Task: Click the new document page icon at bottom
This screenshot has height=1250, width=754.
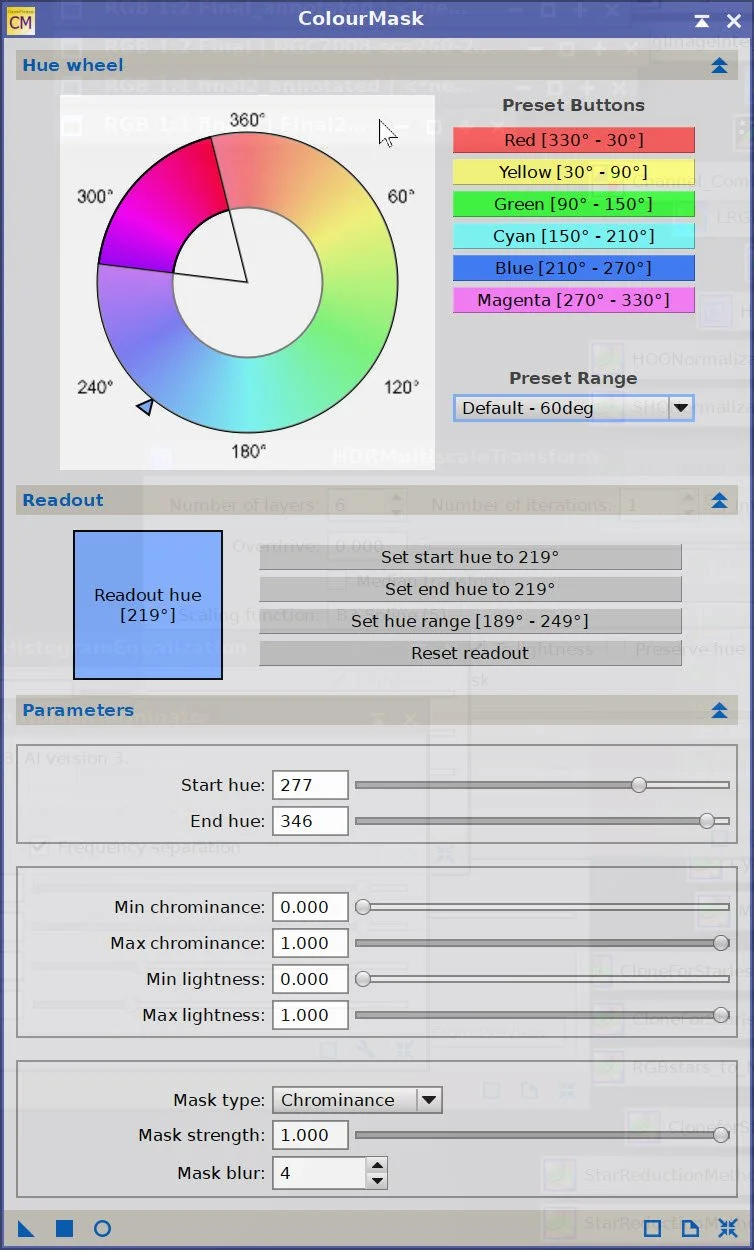Action: (x=690, y=1228)
